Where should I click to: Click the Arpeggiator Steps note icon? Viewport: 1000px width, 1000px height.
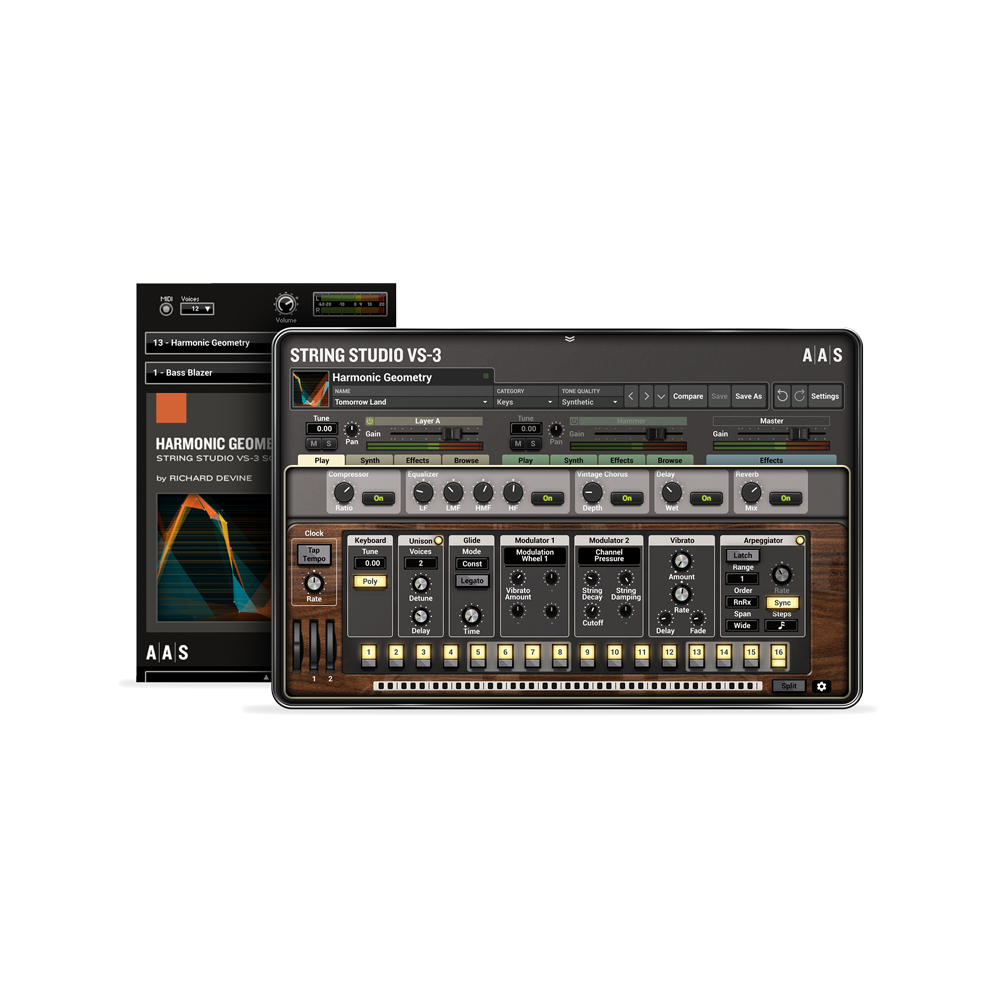781,626
